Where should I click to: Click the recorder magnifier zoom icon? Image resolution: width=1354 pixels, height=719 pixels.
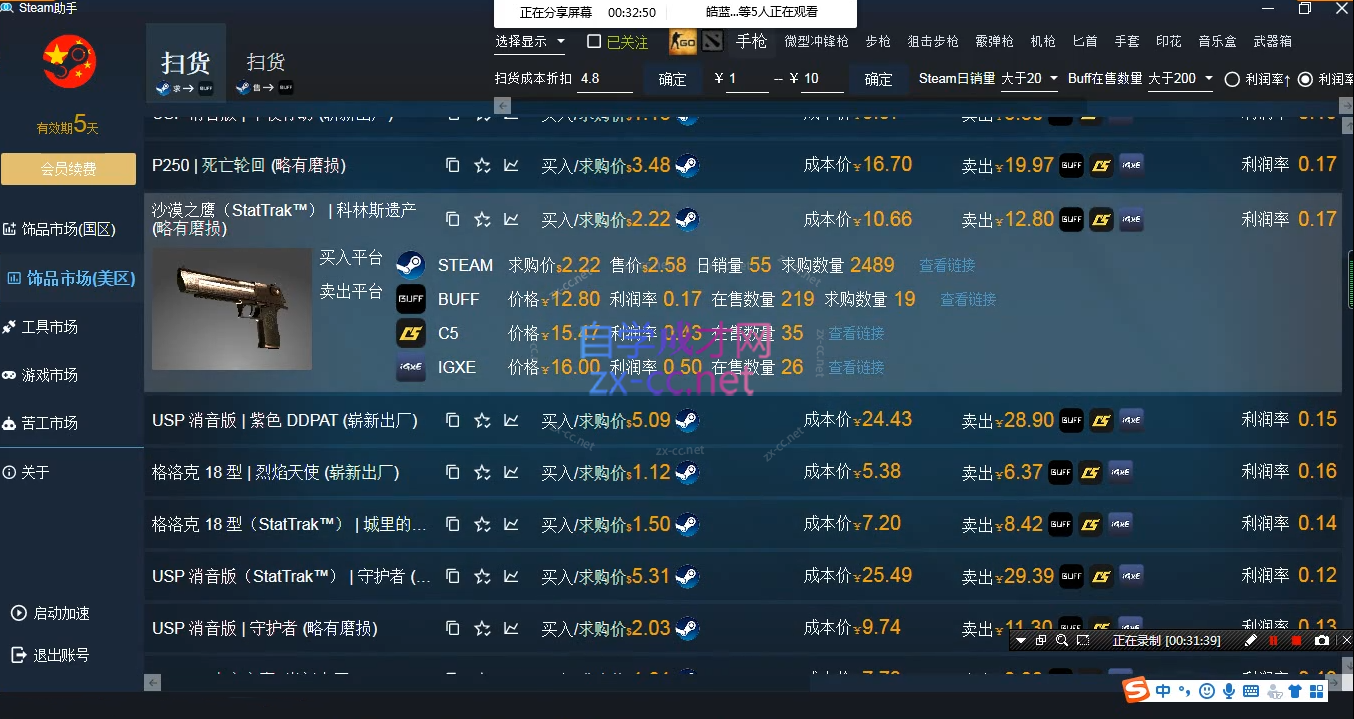1061,640
